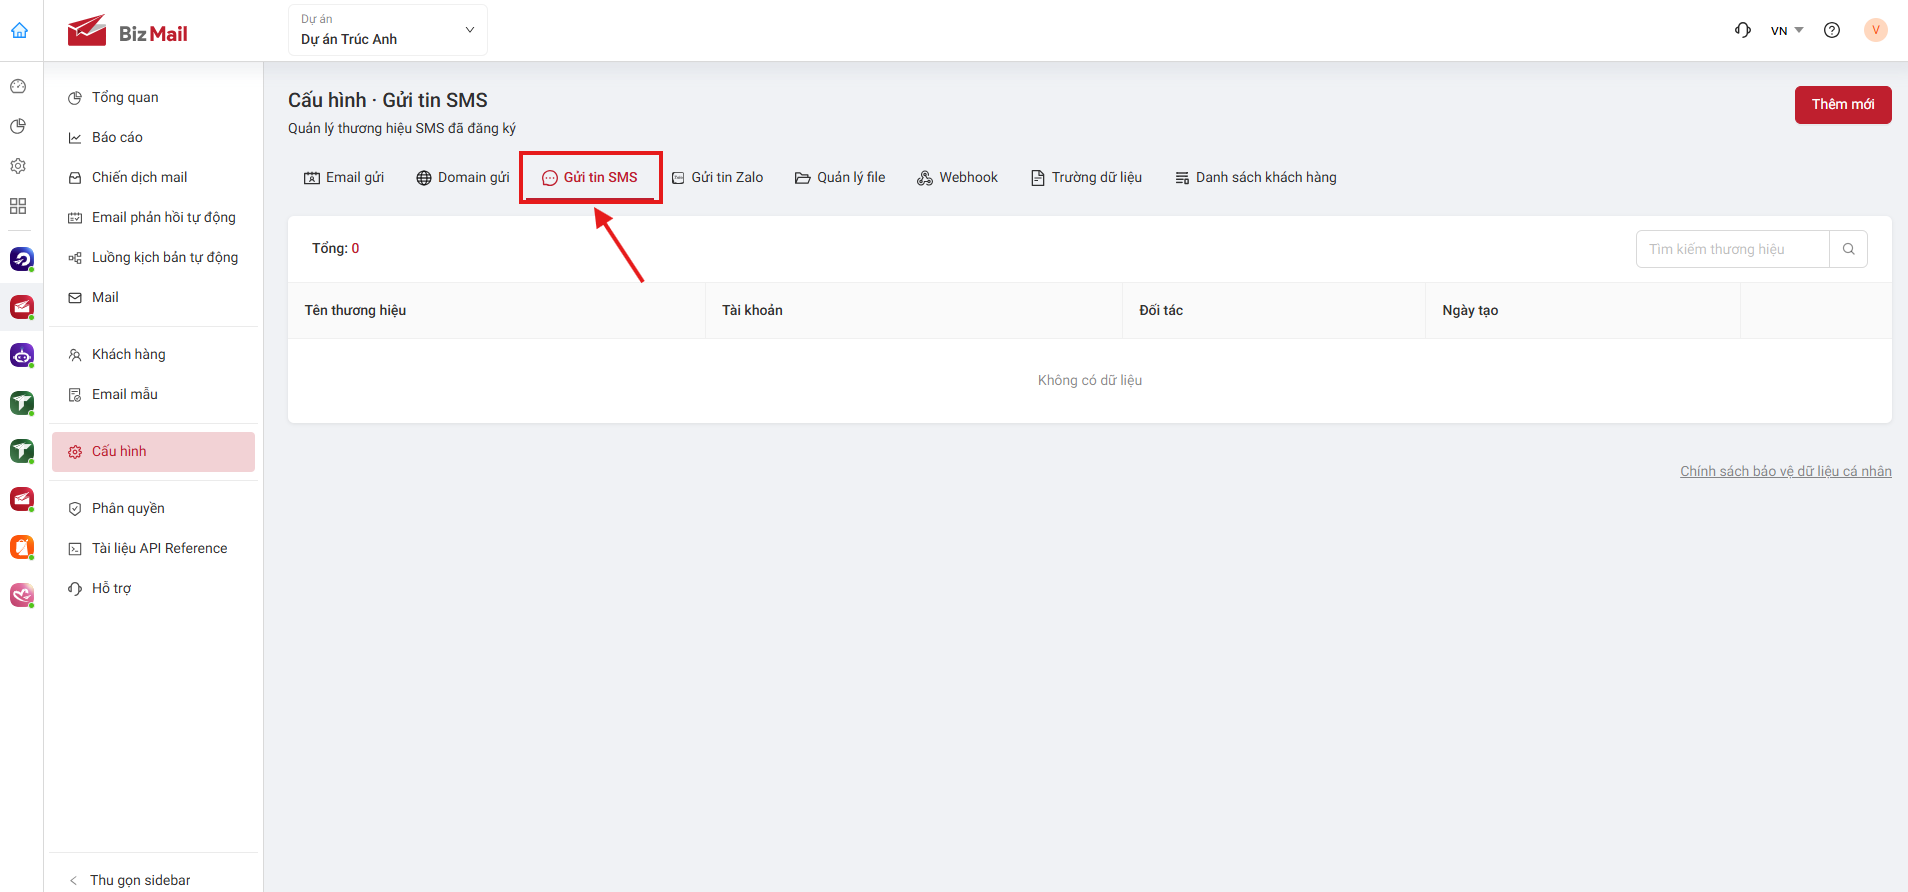Click the Tìm kiếm thương hiệu search field
1908x892 pixels.
coord(1733,249)
